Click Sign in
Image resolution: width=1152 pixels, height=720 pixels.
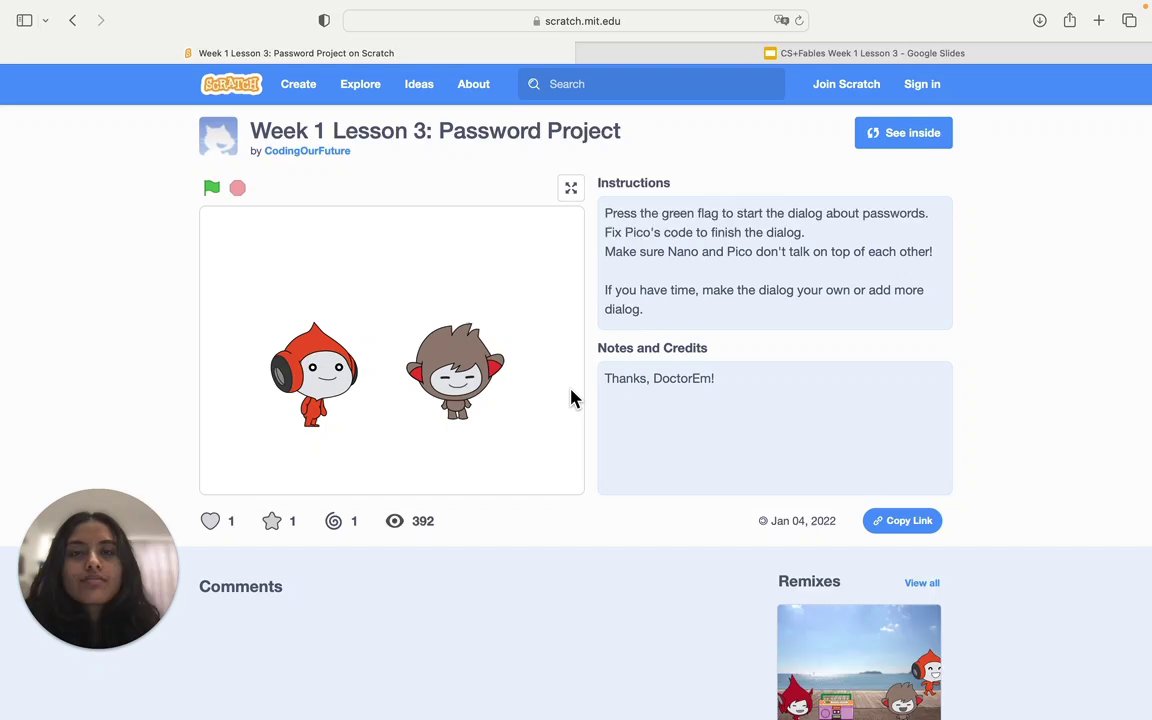tap(922, 84)
